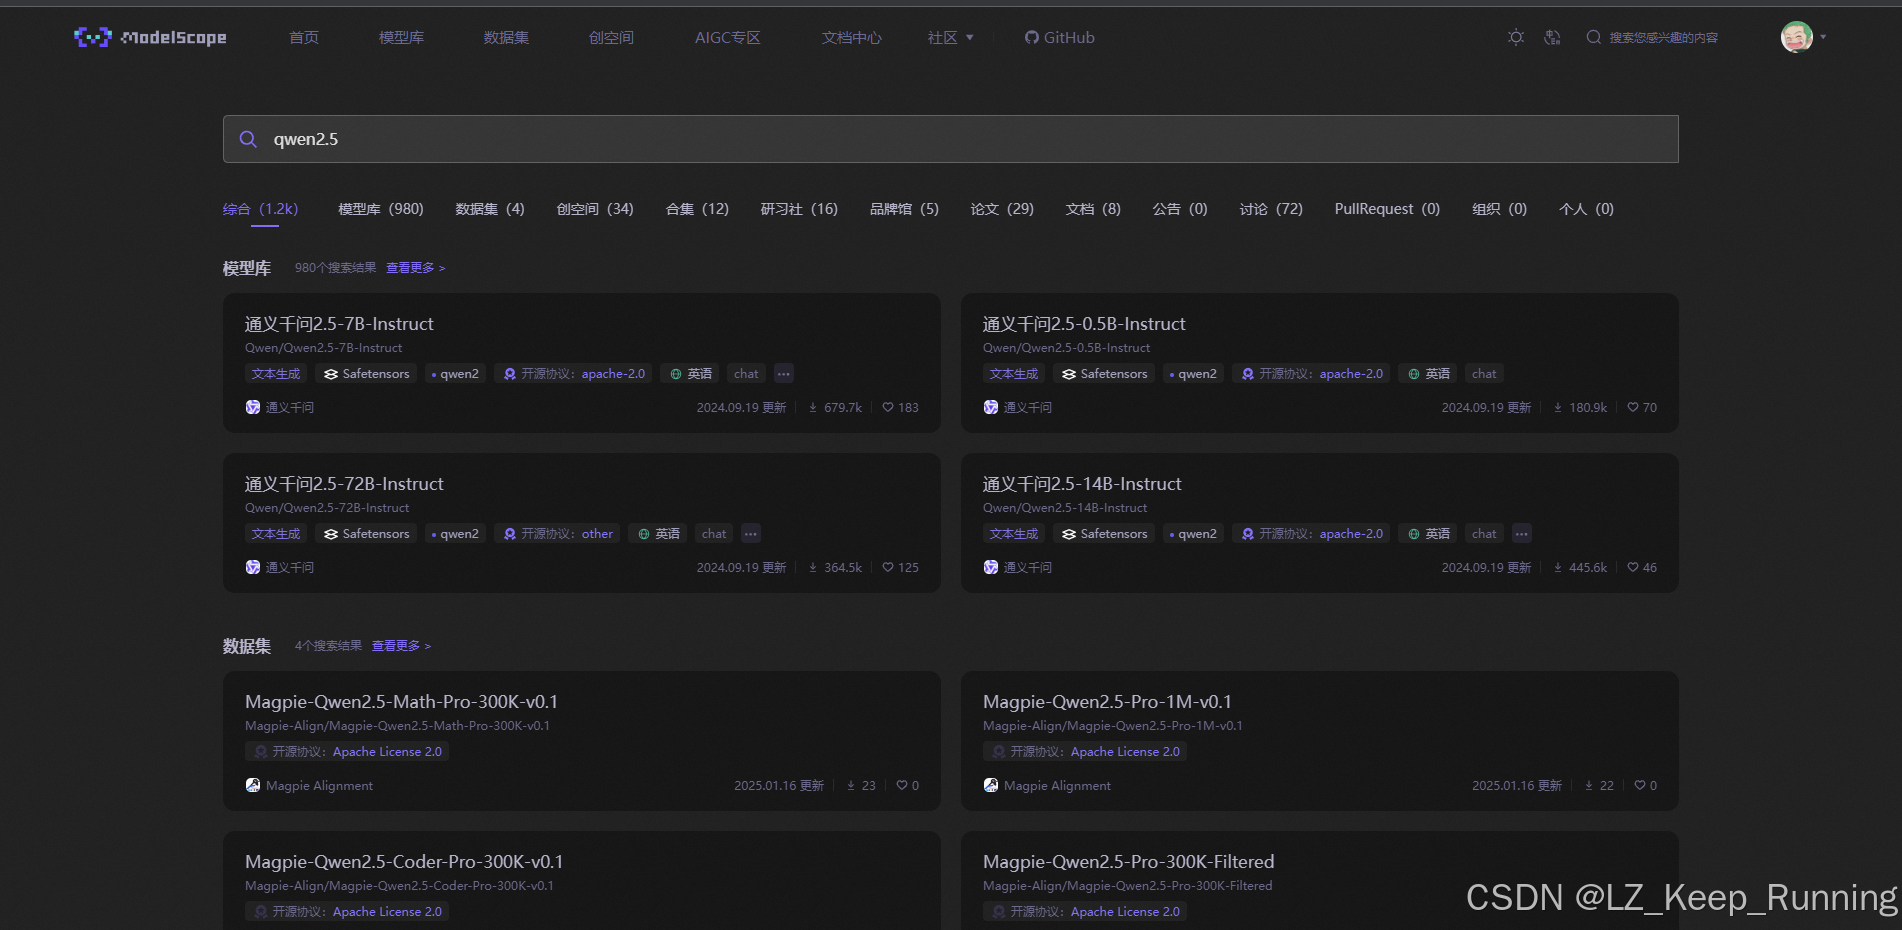This screenshot has height=930, width=1902.
Task: Click Magpie Alignment icon on Math-Pro card
Action: pos(253,785)
